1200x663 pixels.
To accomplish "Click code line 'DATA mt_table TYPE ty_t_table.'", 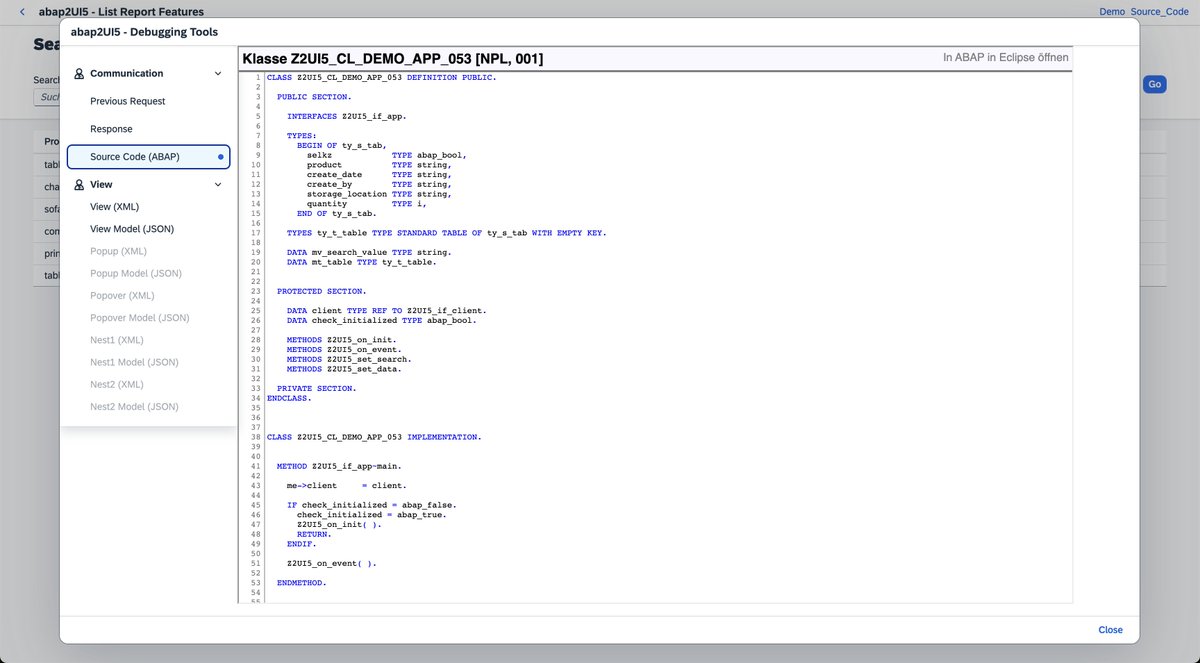I will tap(362, 262).
